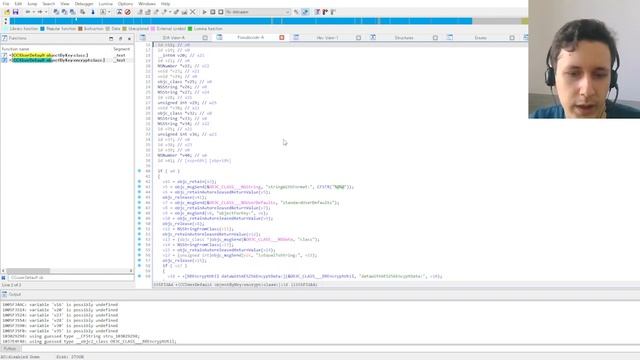Viewport: 640px width, 360px height.
Task: Toggle breakpoint dot on the isEqualToString line
Action: pos(139,255)
